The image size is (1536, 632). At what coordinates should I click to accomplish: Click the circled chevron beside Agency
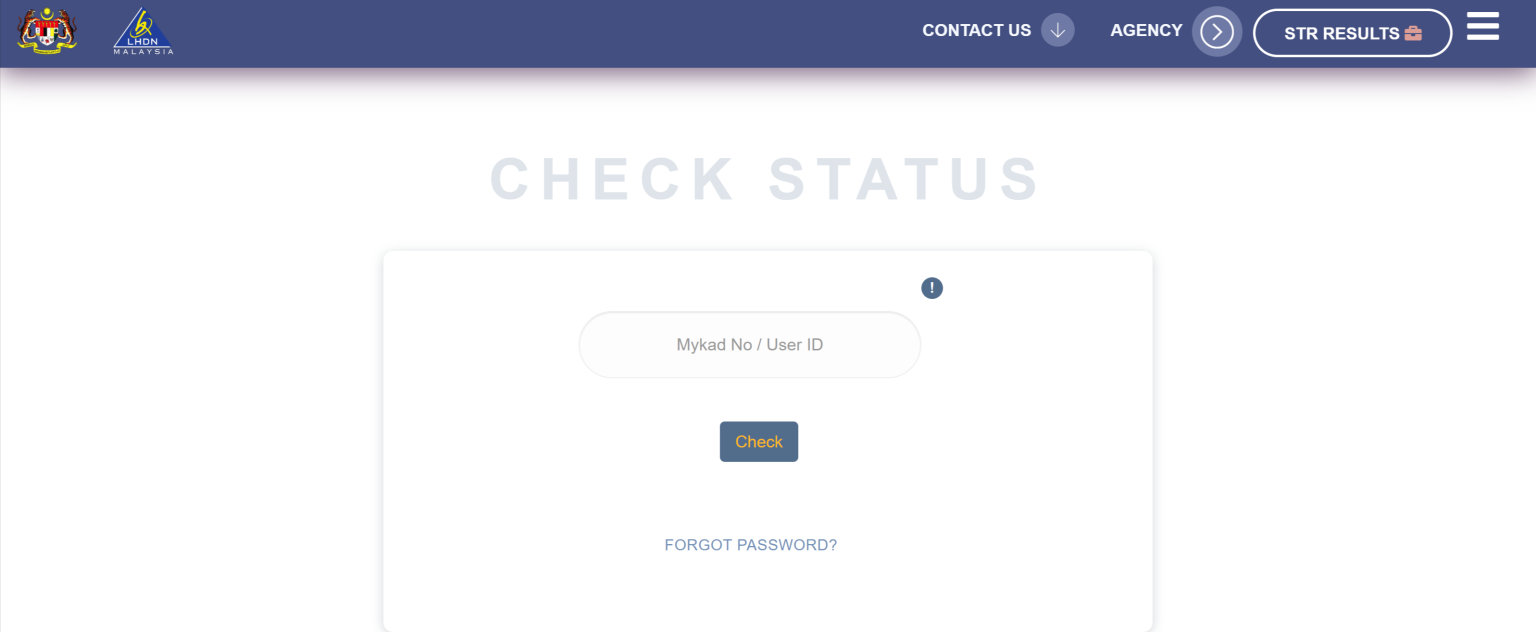click(x=1216, y=32)
